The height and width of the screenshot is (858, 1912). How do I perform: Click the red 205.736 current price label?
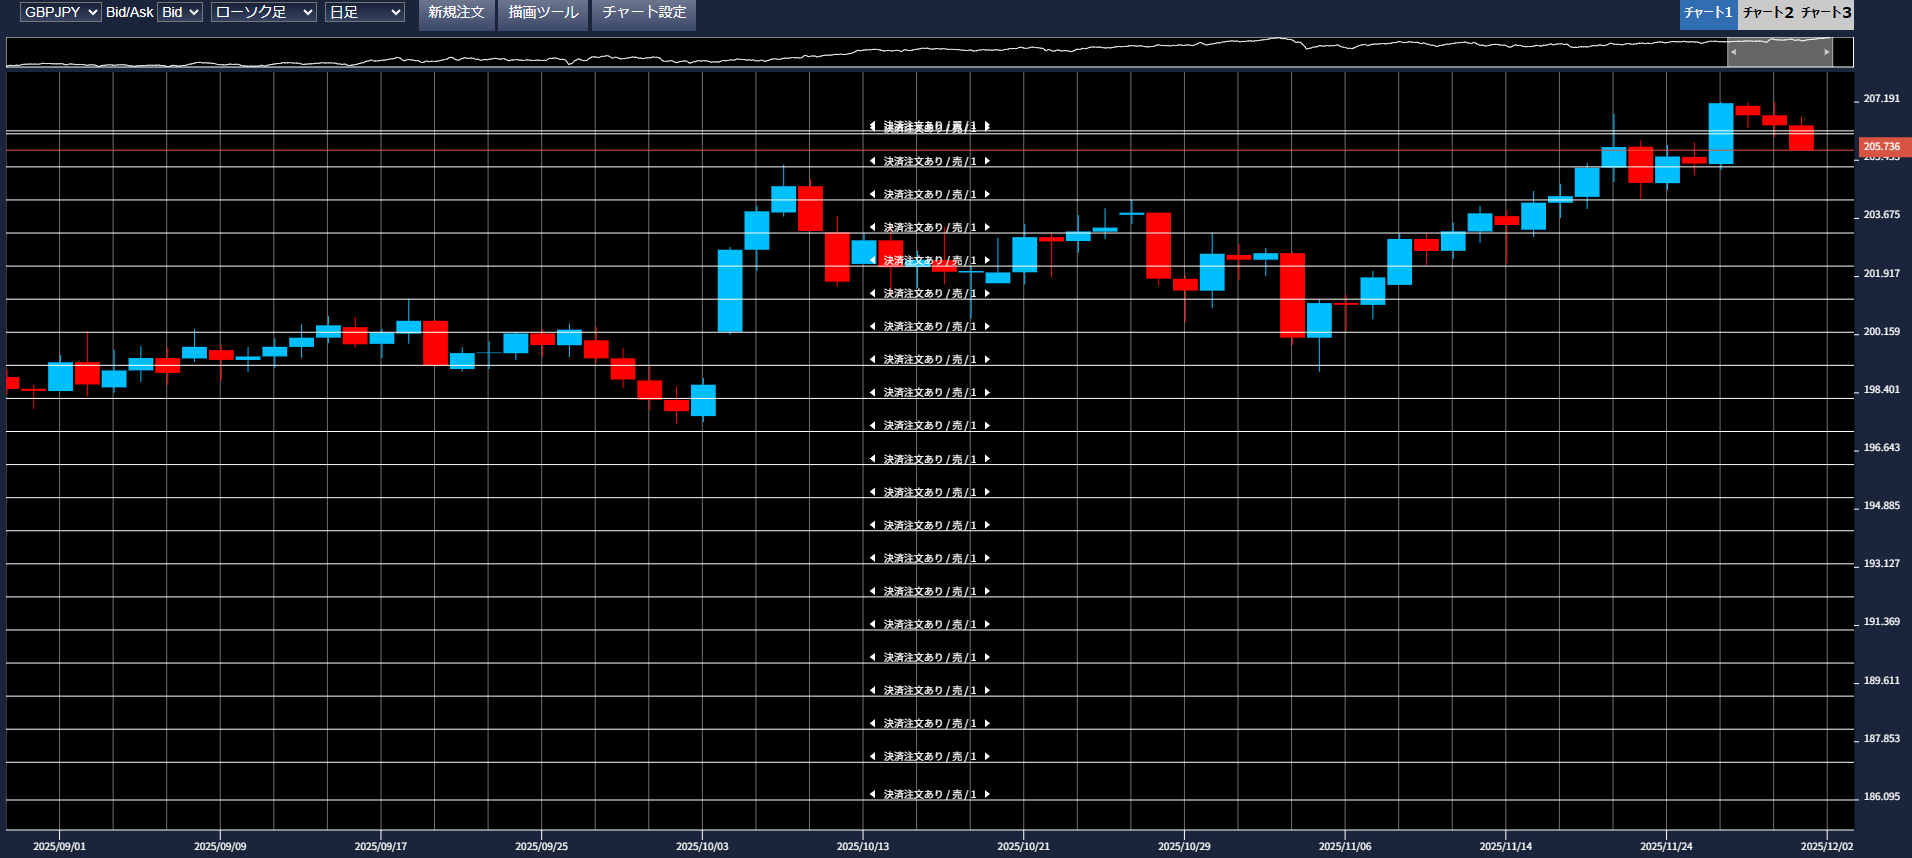pyautogui.click(x=1882, y=147)
